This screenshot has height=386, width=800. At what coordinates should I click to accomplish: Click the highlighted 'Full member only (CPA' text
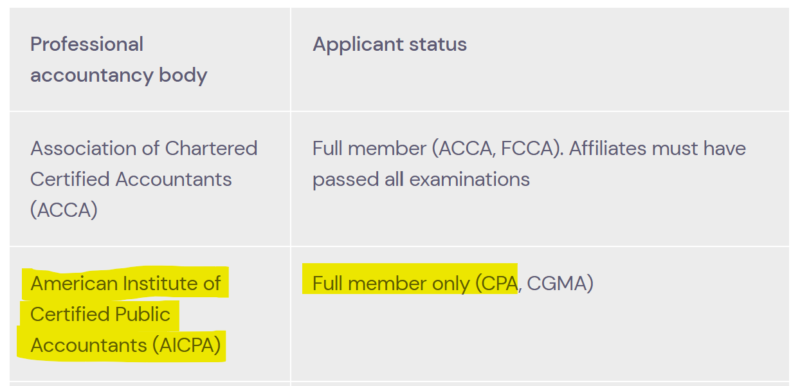[415, 284]
